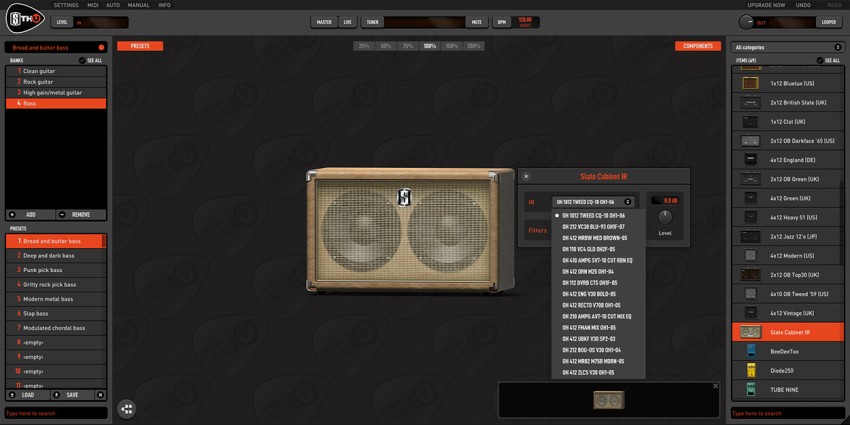
Task: Choose the 1x12 Clst (UK) cabinet icon
Action: (x=751, y=121)
